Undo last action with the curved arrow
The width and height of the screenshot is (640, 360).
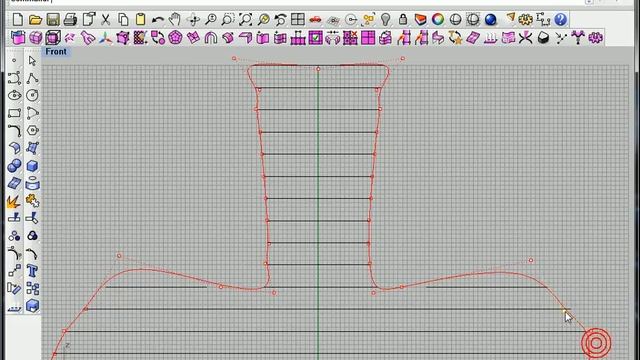click(158, 19)
